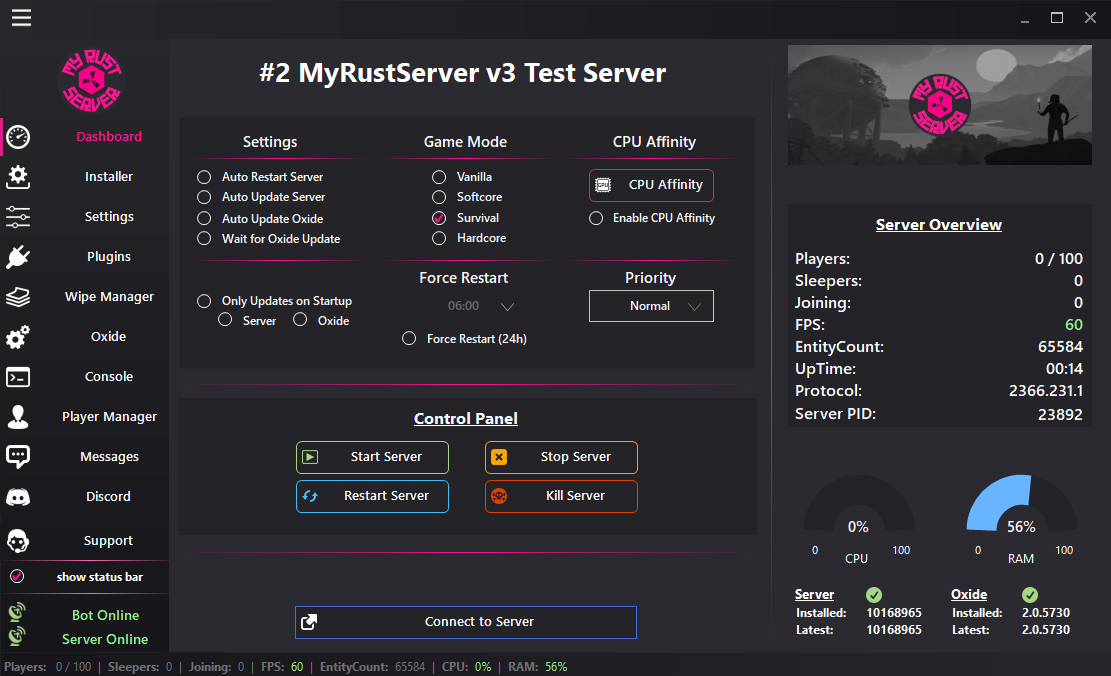Image resolution: width=1111 pixels, height=676 pixels.
Task: Open the hamburger menu icon
Action: coord(21,18)
